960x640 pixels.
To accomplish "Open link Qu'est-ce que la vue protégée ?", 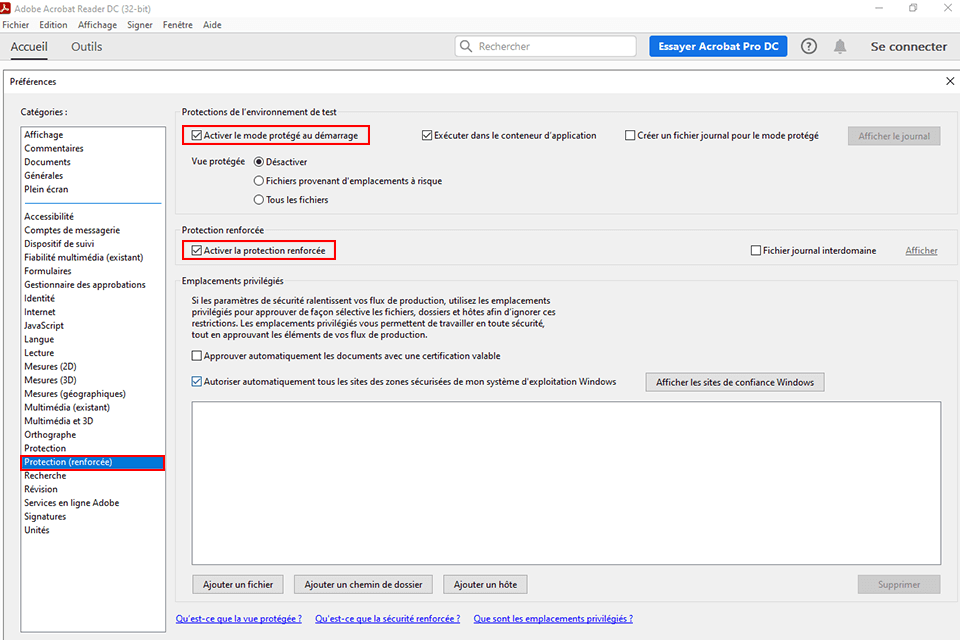I will pos(239,619).
